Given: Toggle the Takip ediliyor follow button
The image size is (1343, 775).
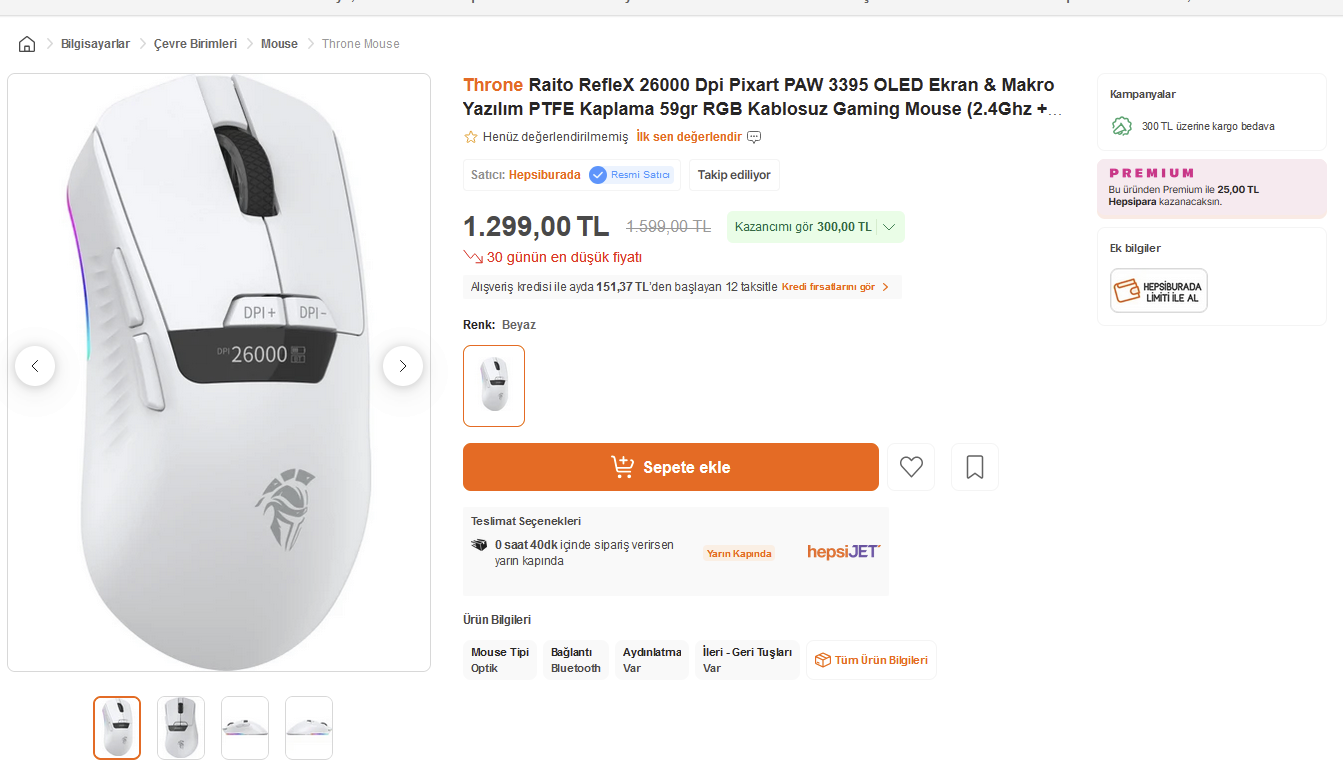Looking at the screenshot, I should pyautogui.click(x=734, y=175).
